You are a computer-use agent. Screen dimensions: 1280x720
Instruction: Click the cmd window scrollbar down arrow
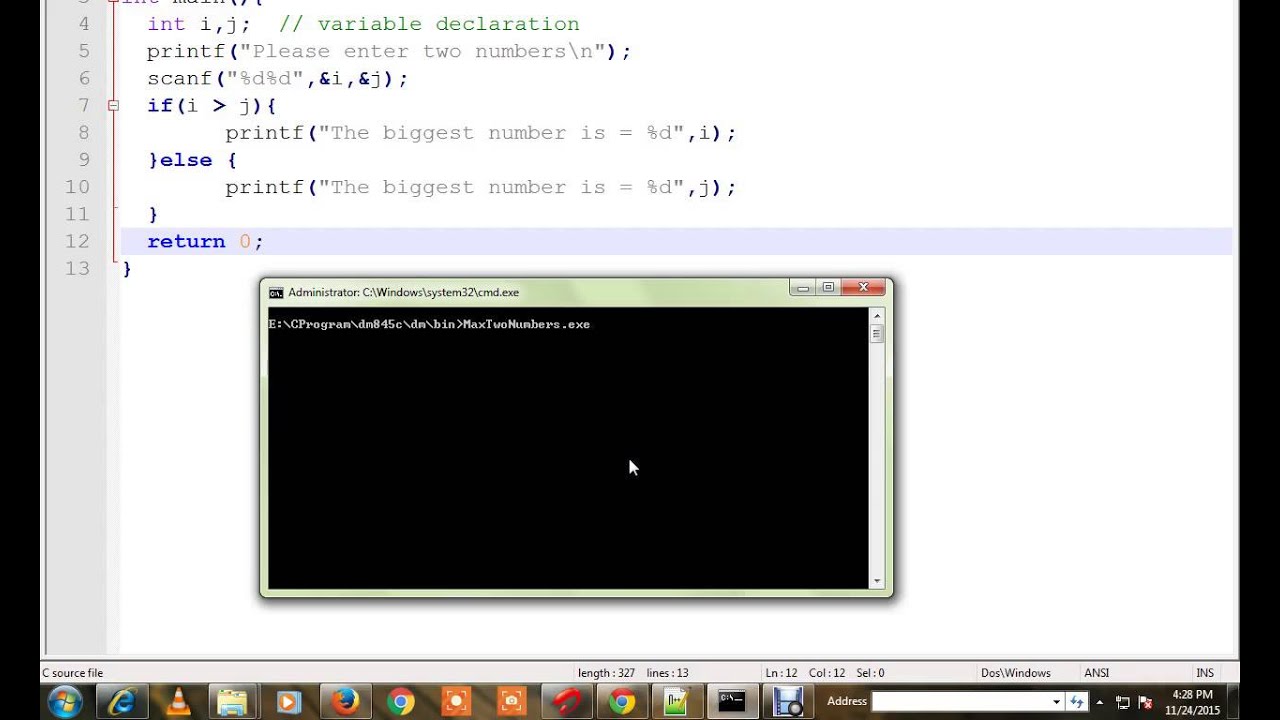pyautogui.click(x=877, y=581)
